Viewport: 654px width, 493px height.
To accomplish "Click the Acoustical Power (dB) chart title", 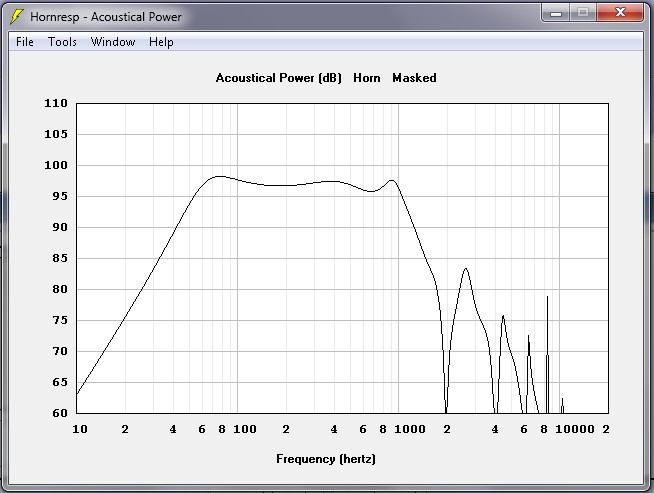I will [279, 78].
